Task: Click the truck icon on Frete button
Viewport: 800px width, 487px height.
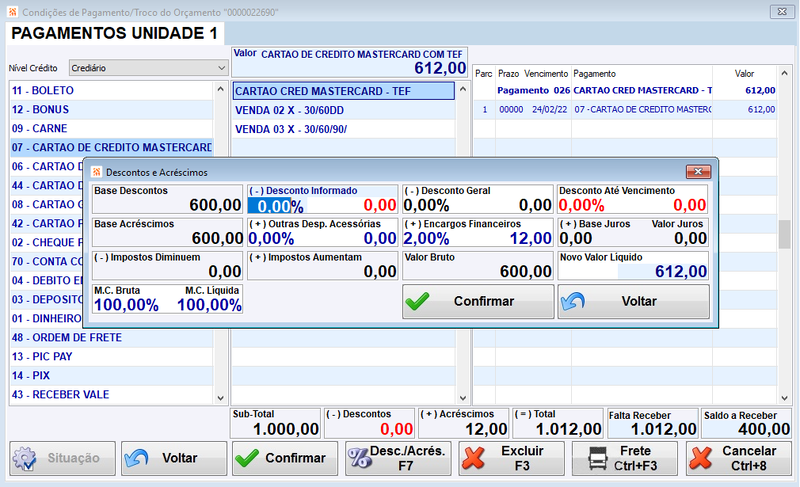Action: 597,458
